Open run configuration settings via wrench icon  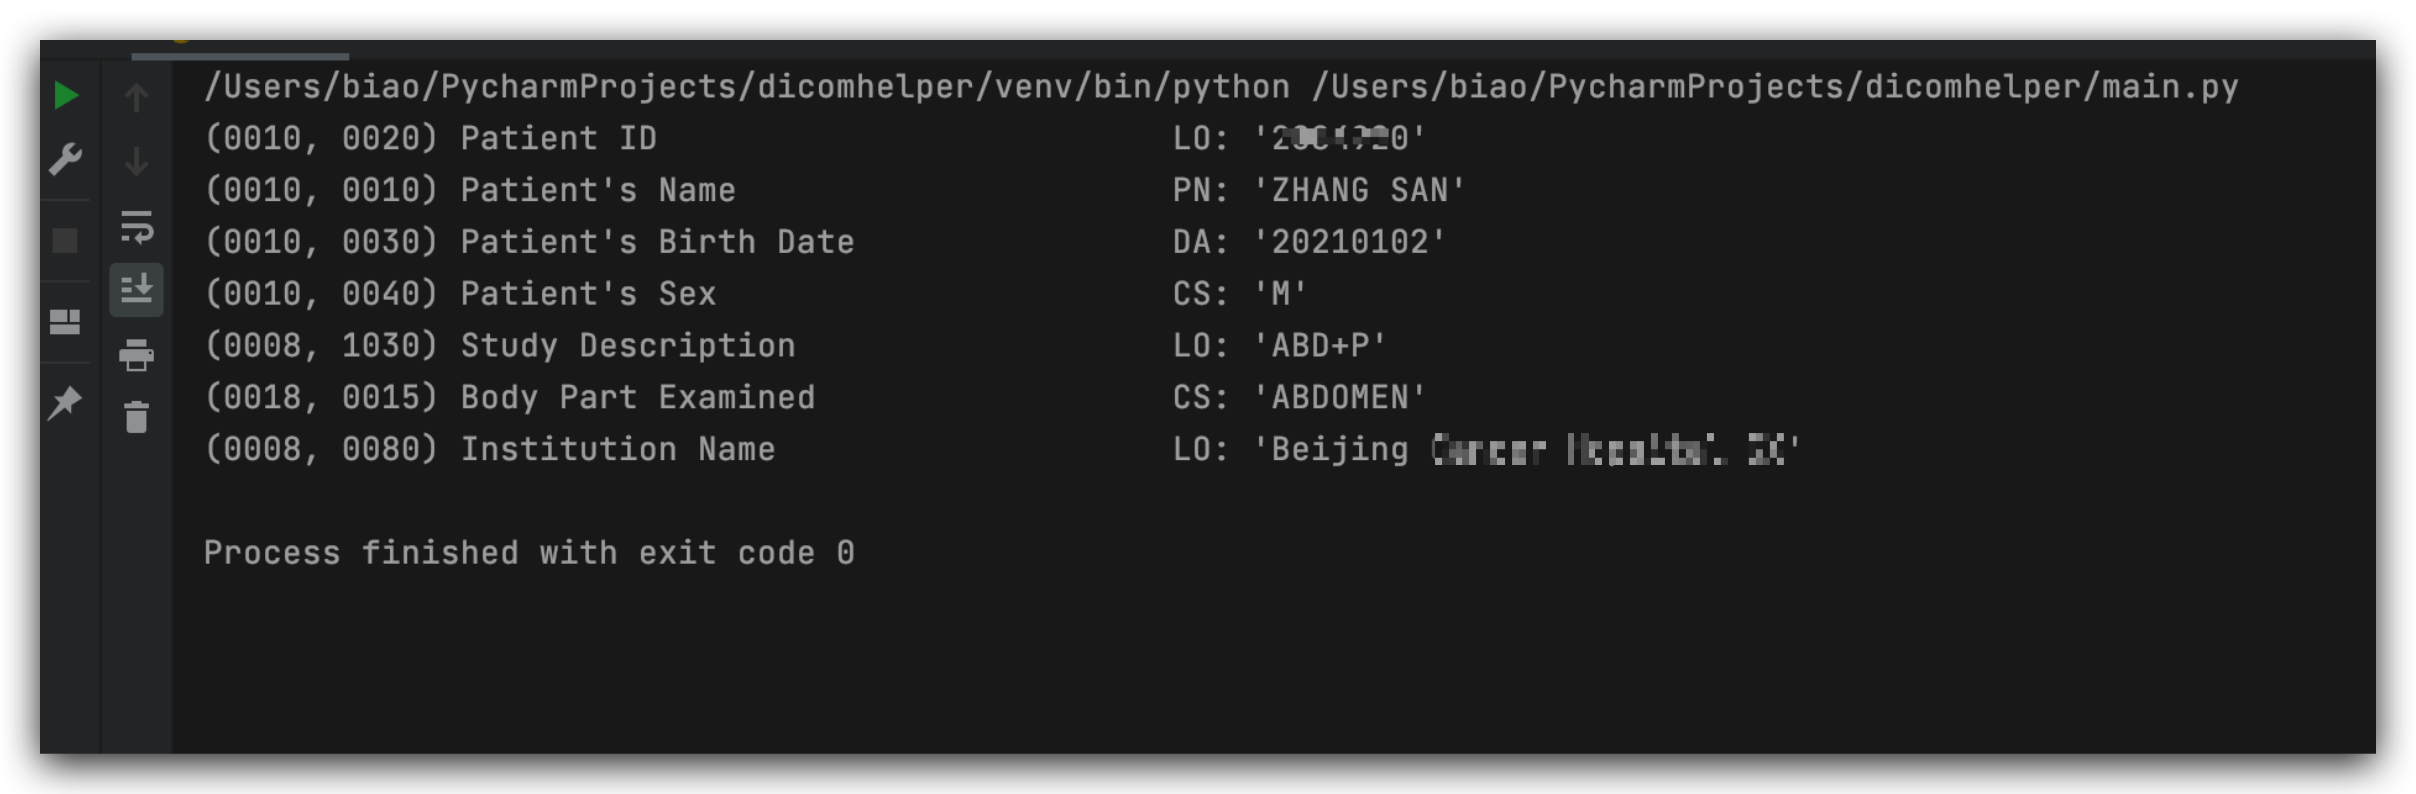(66, 158)
